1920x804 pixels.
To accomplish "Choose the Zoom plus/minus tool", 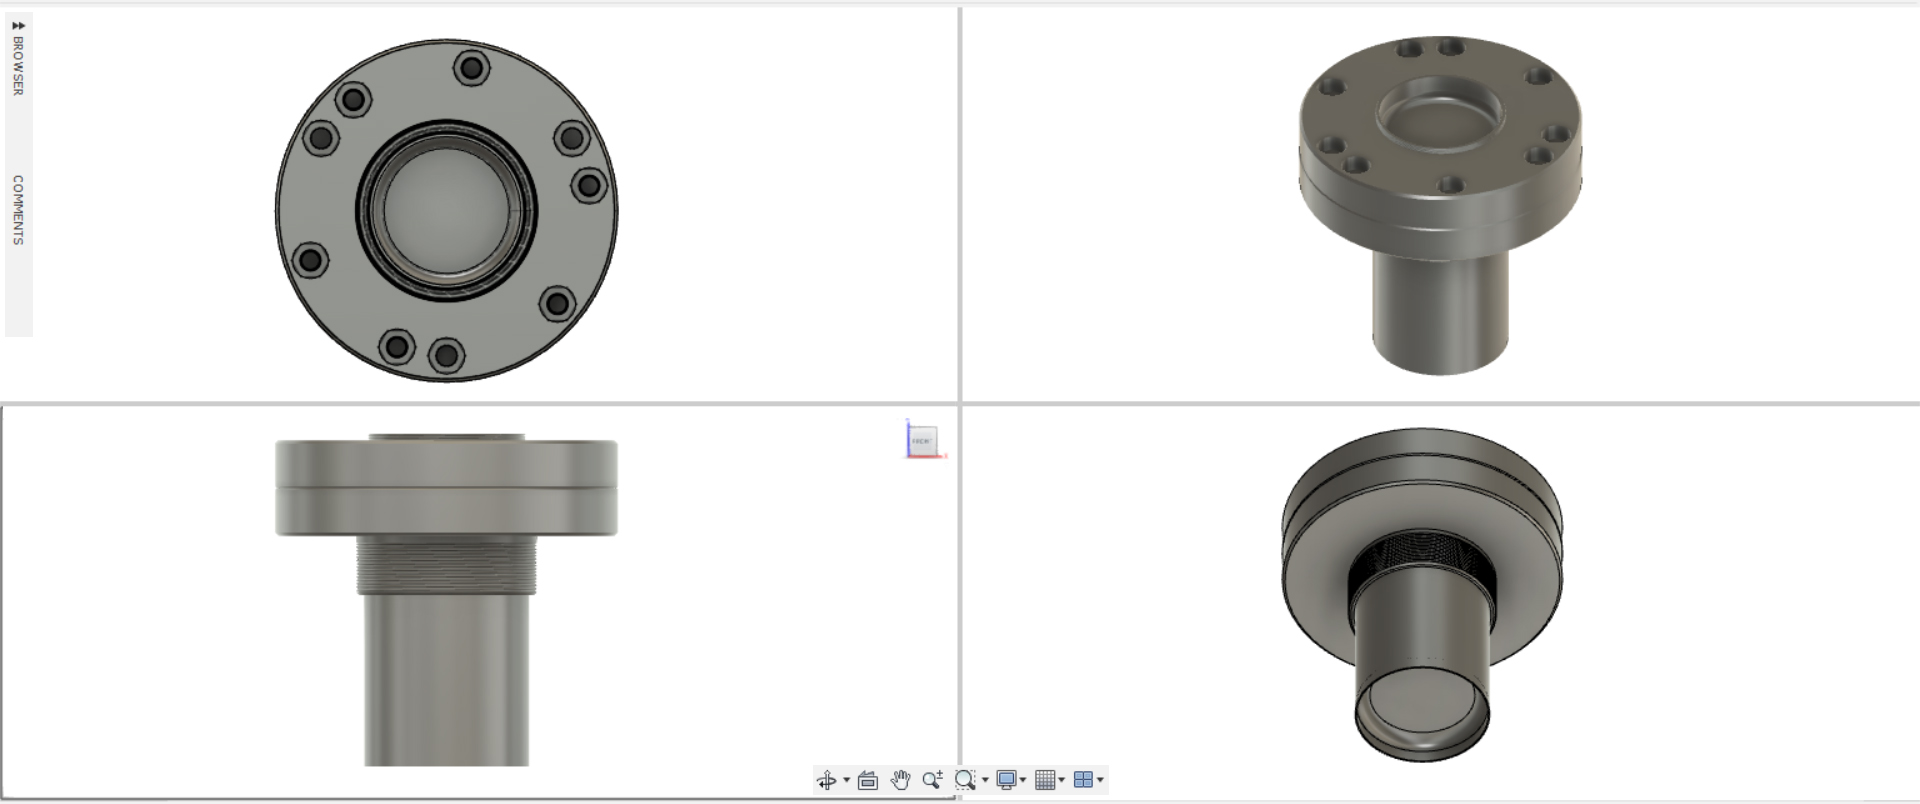I will click(x=932, y=780).
